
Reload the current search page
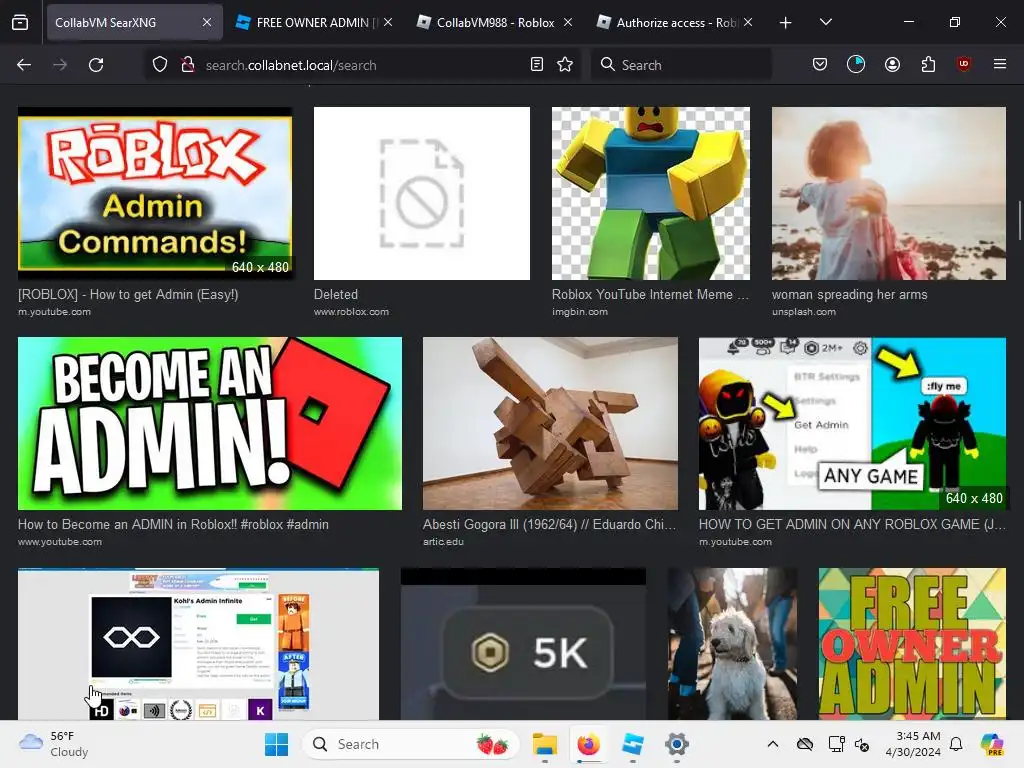click(96, 65)
